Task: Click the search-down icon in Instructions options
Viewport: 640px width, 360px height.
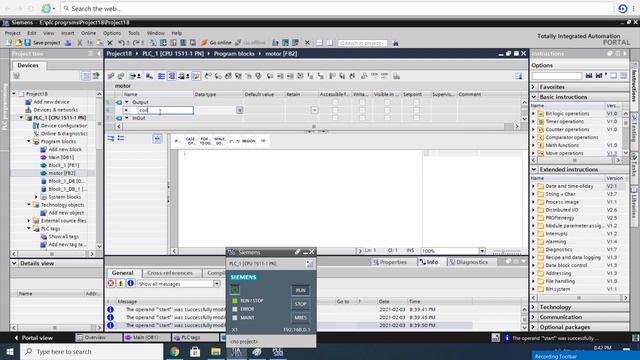Action: [589, 76]
